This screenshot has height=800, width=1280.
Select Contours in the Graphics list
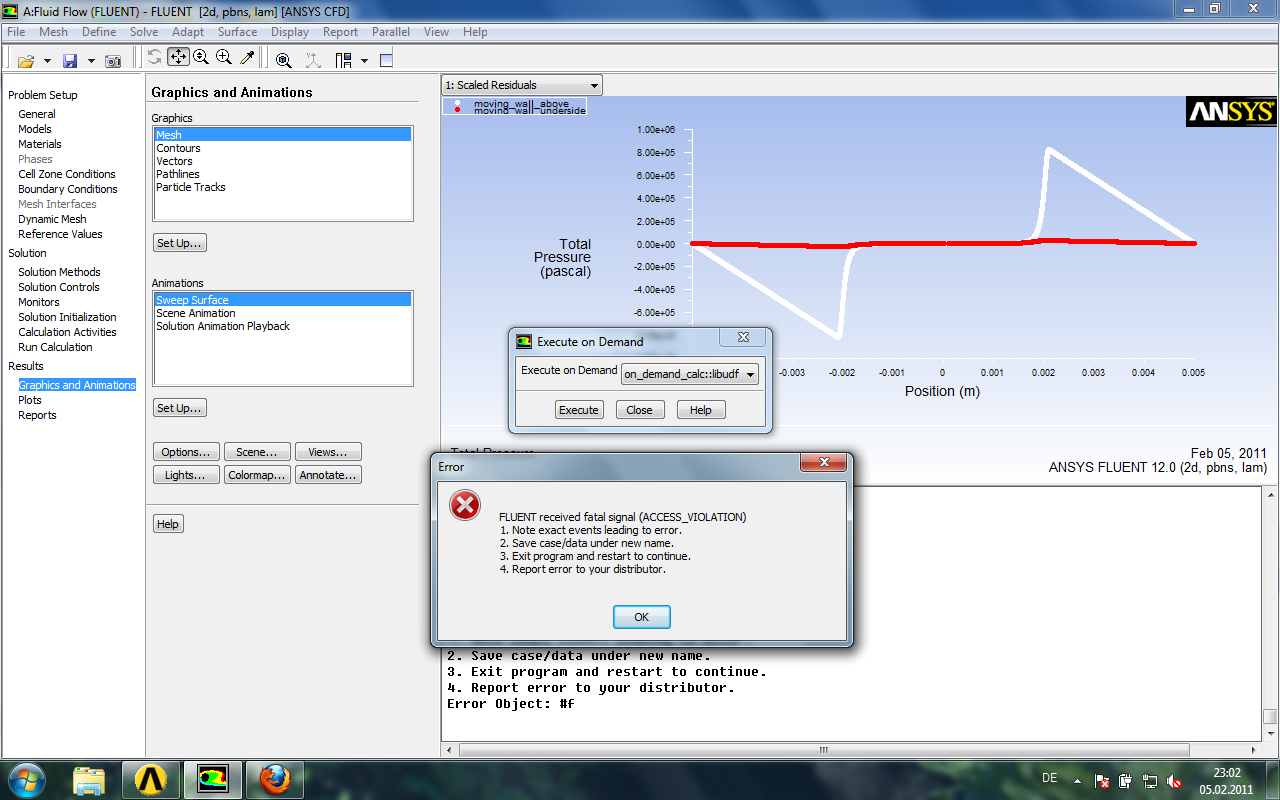point(178,148)
